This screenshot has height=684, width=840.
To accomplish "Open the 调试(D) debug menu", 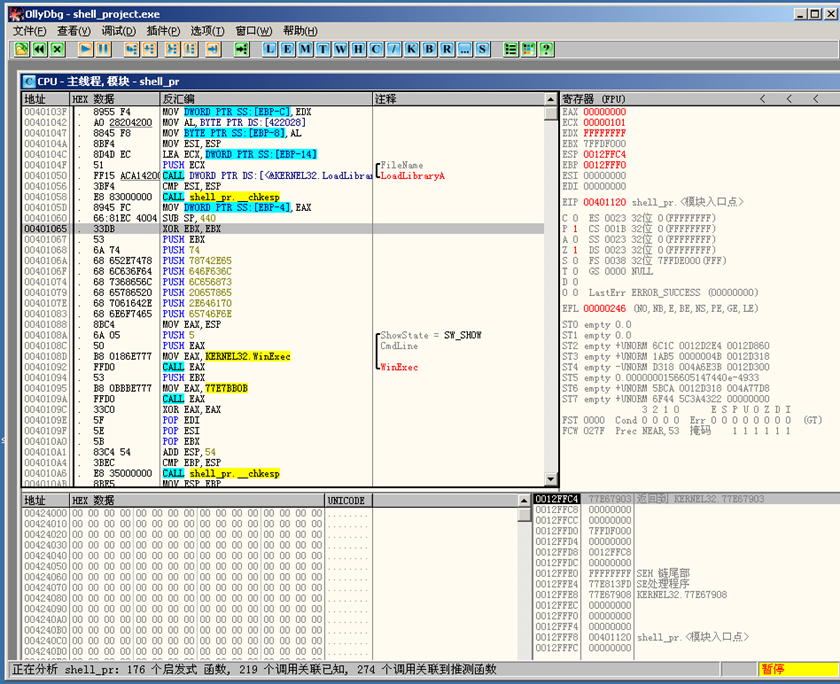I will point(119,31).
